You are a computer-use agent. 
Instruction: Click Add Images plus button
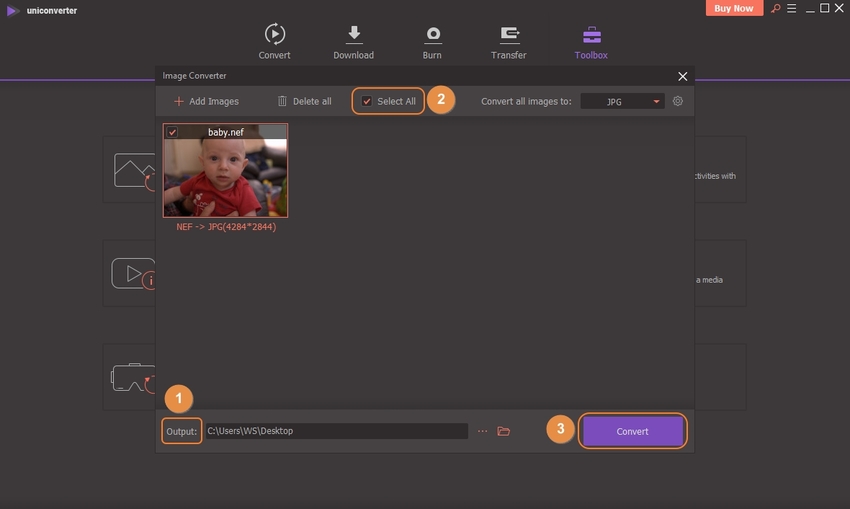click(x=179, y=101)
